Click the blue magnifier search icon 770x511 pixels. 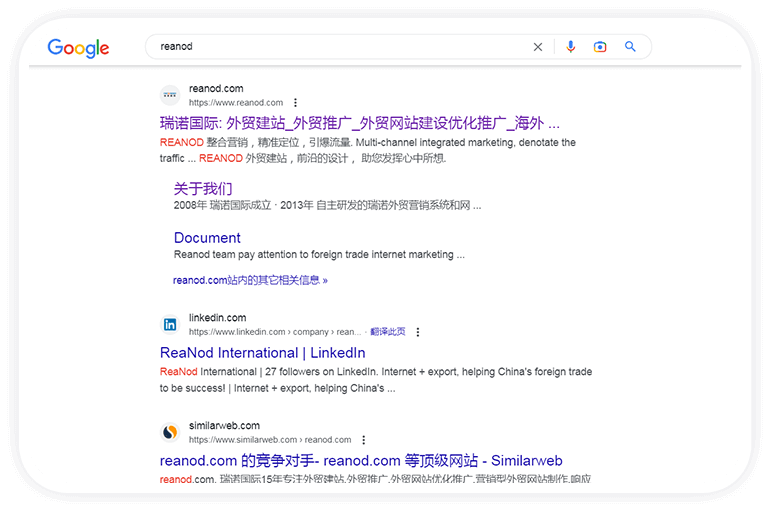click(630, 47)
